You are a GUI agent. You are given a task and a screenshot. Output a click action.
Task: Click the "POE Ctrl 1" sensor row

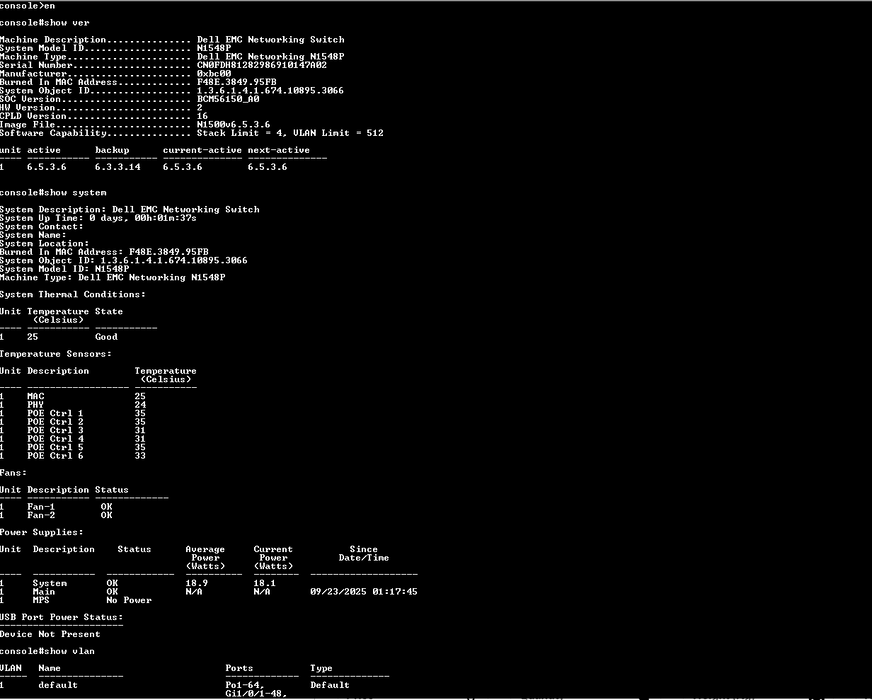[x=73, y=413]
